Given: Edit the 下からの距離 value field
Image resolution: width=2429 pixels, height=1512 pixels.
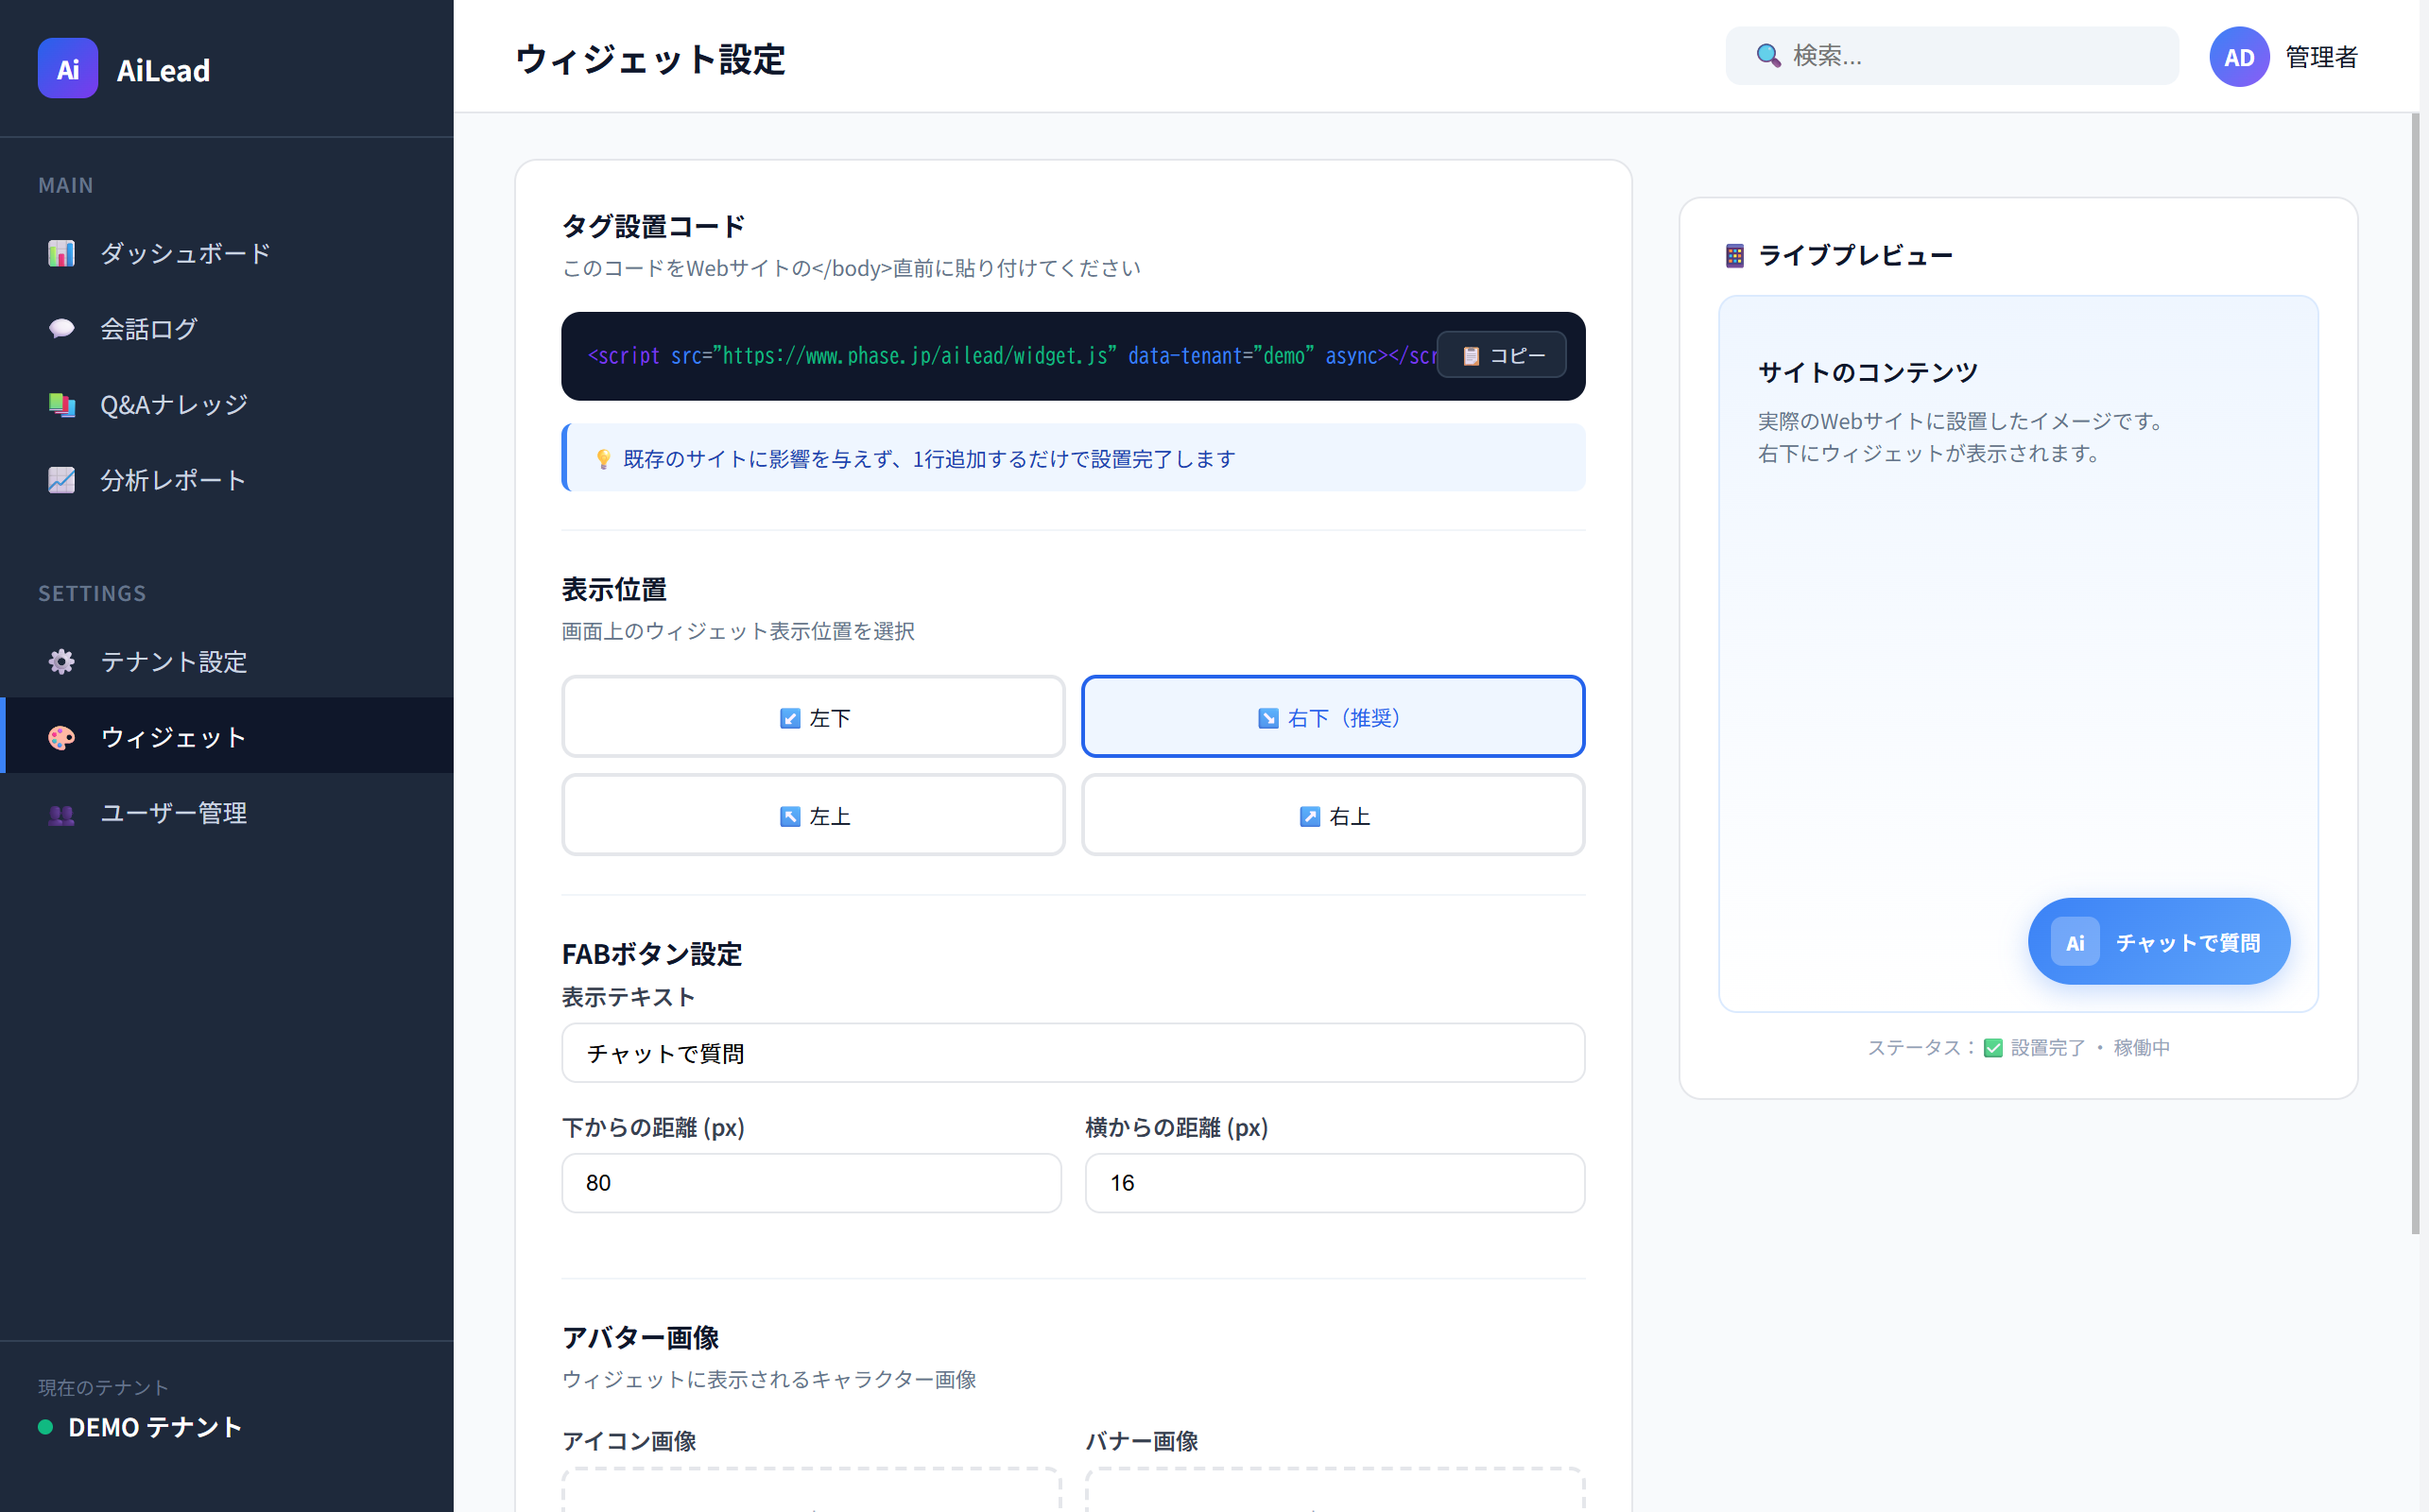Looking at the screenshot, I should (812, 1183).
